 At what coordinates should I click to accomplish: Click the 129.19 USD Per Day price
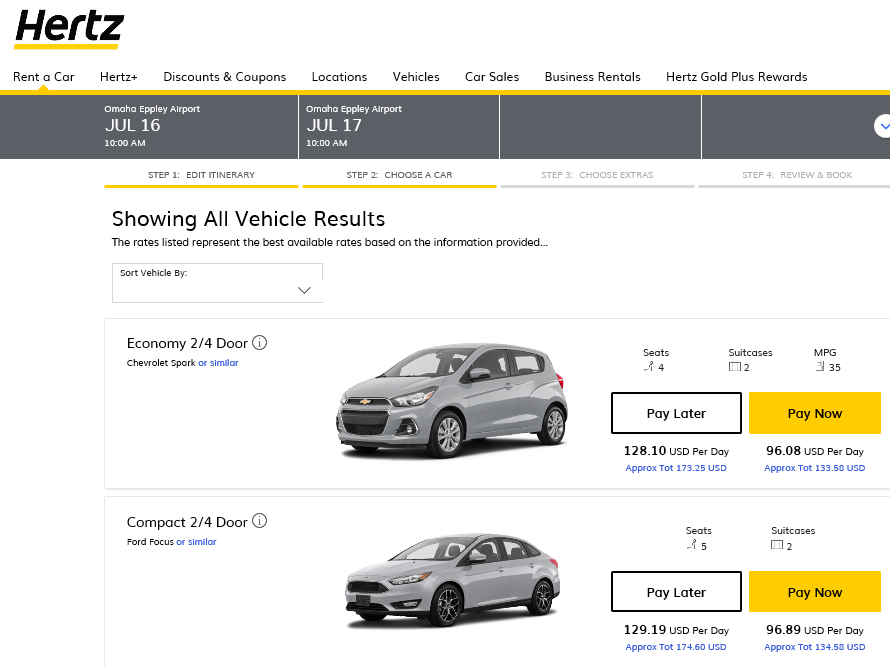[x=676, y=630]
